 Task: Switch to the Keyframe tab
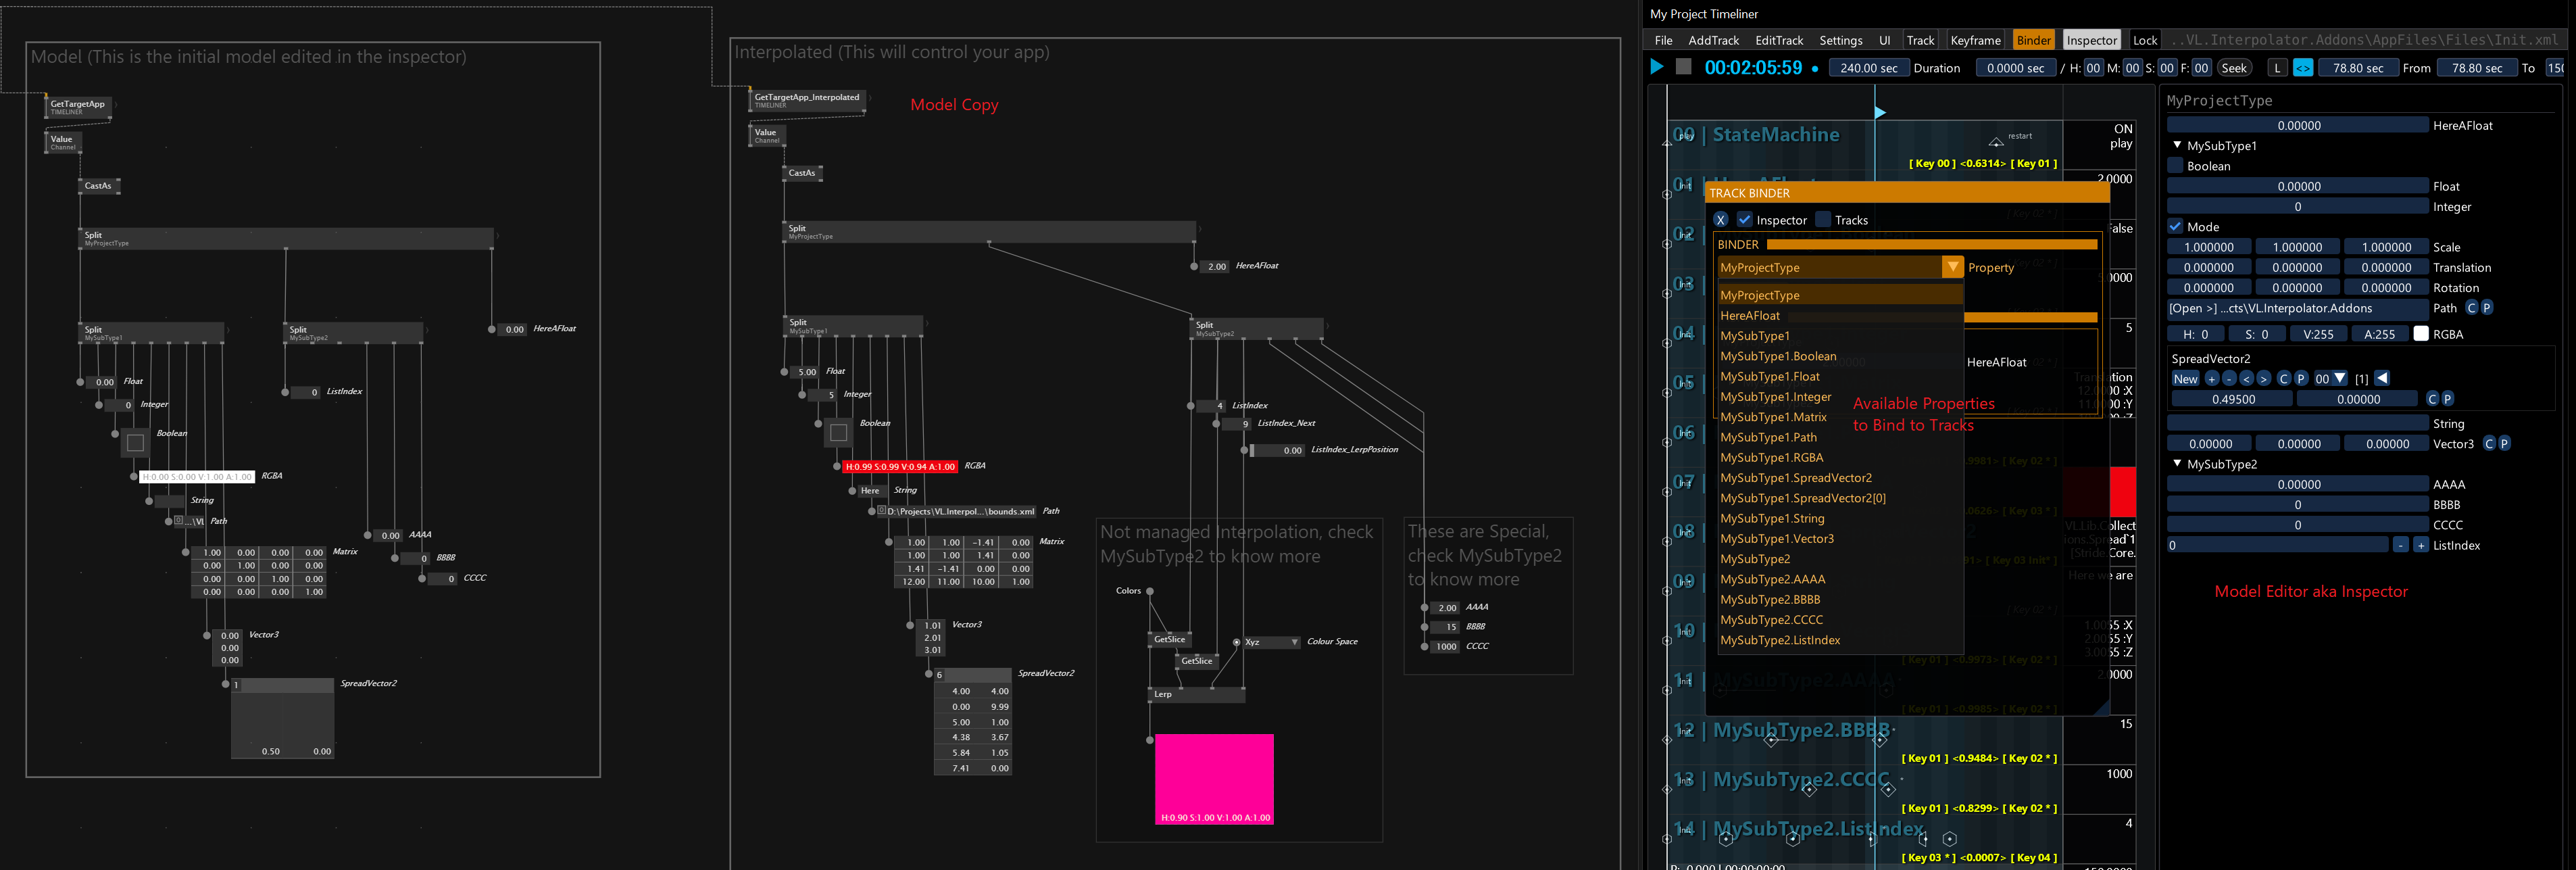tap(1975, 40)
